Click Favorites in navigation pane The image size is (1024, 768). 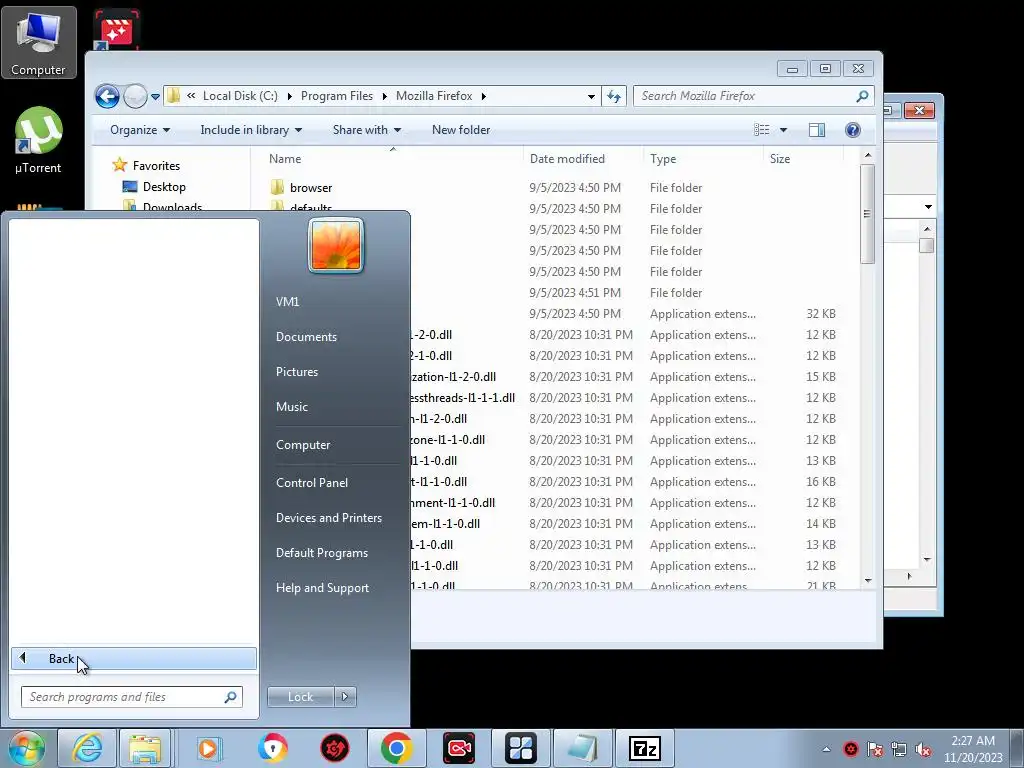156,166
